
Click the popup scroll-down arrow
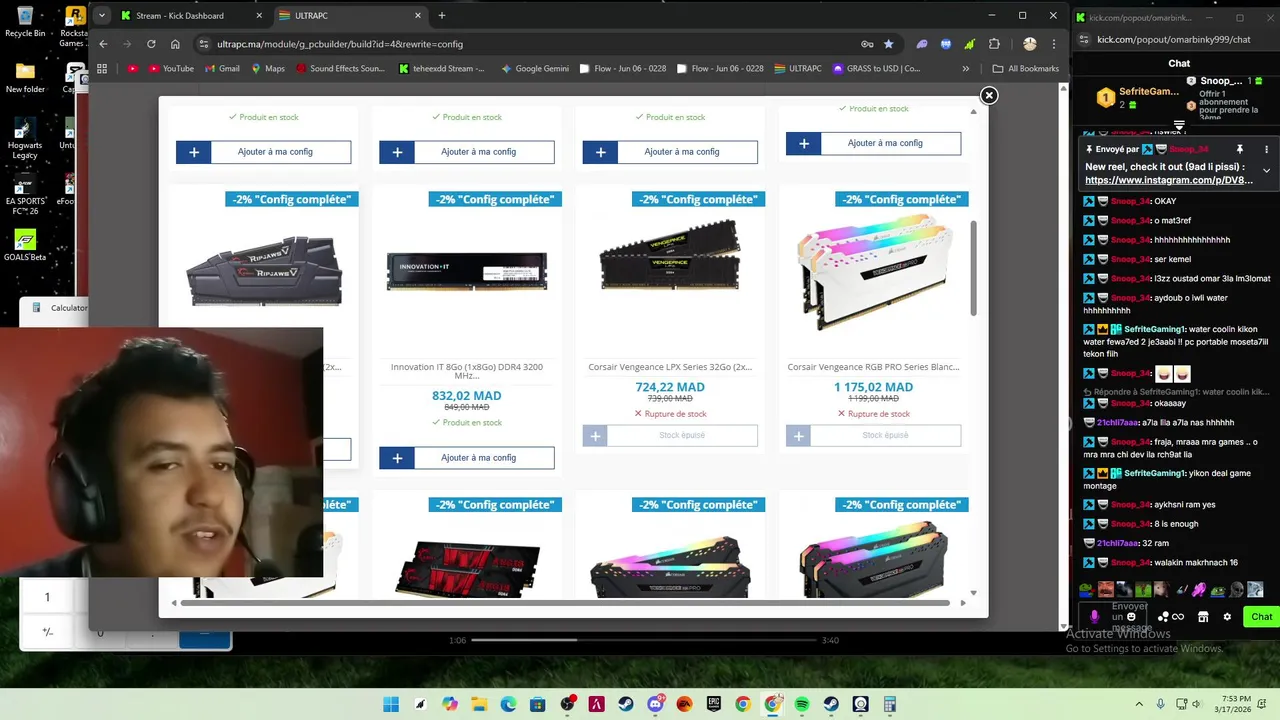[973, 592]
